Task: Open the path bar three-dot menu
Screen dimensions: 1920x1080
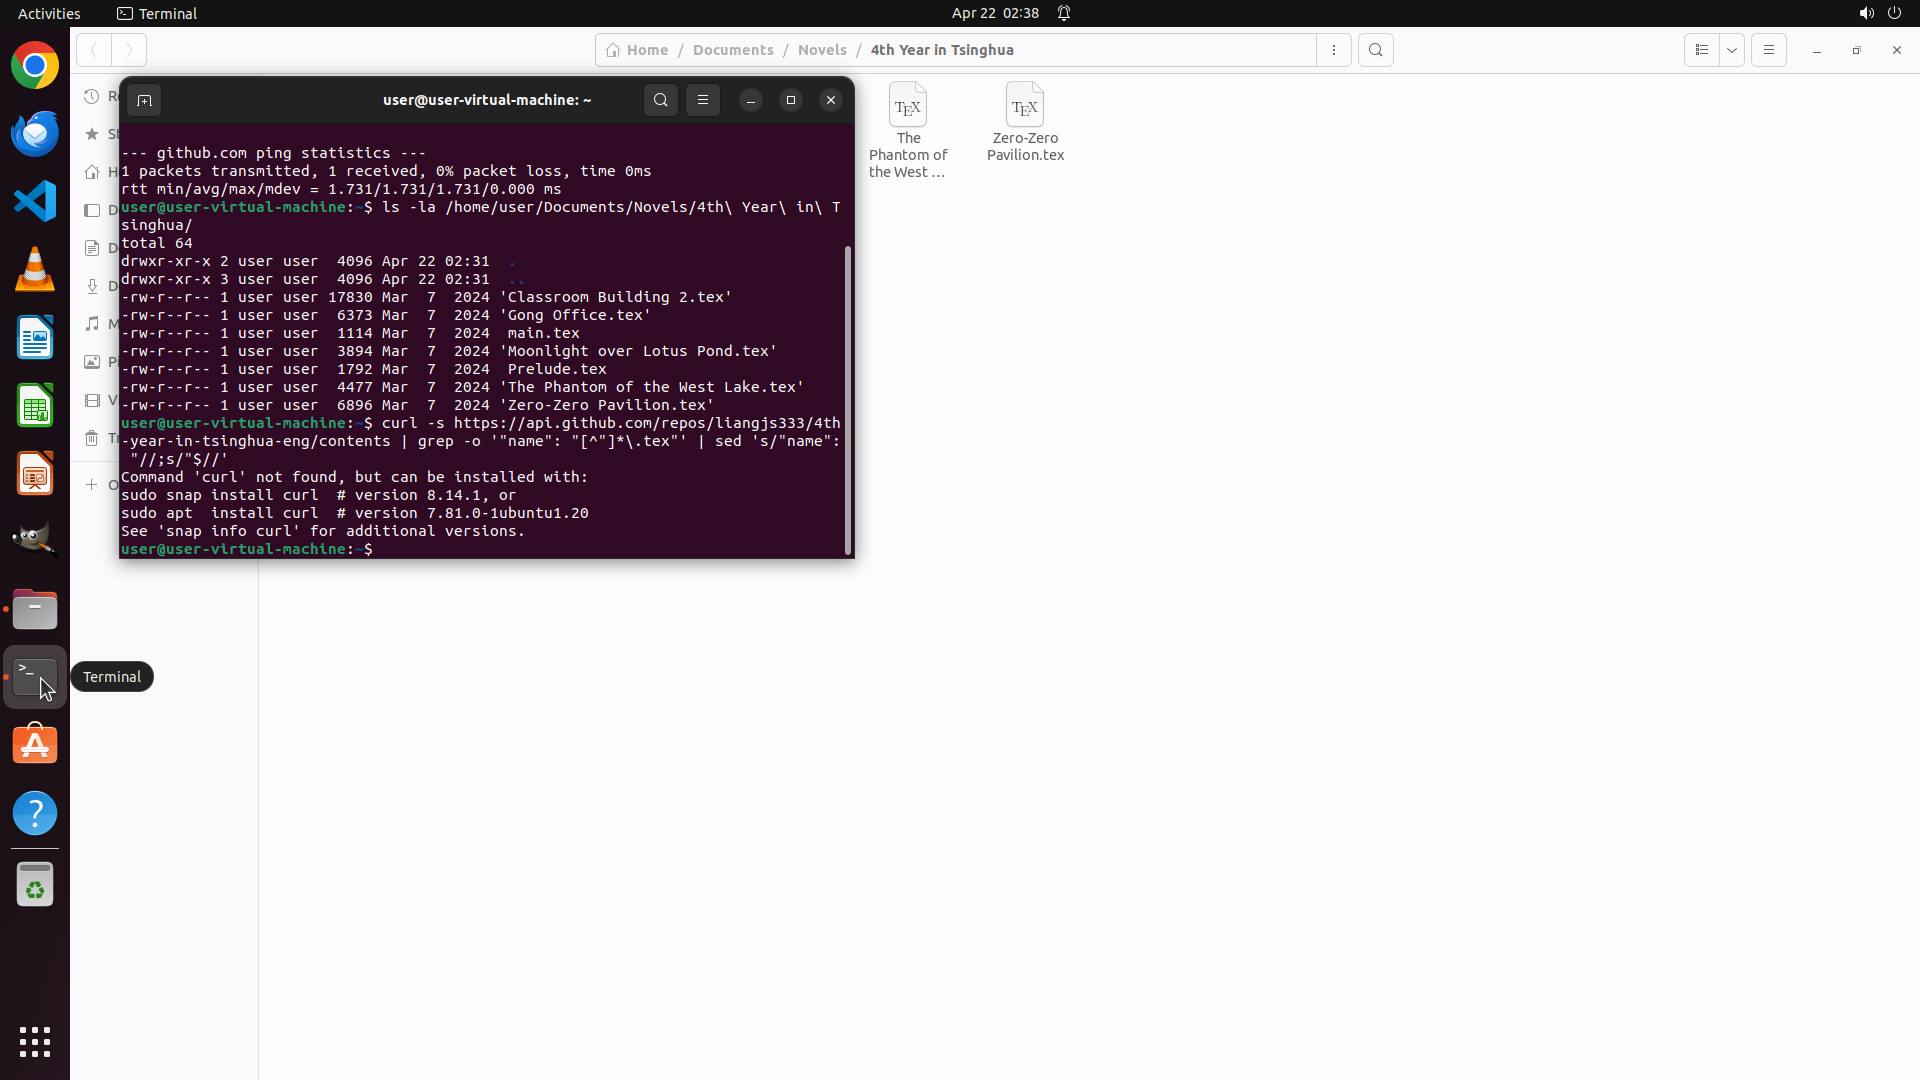Action: tap(1333, 50)
